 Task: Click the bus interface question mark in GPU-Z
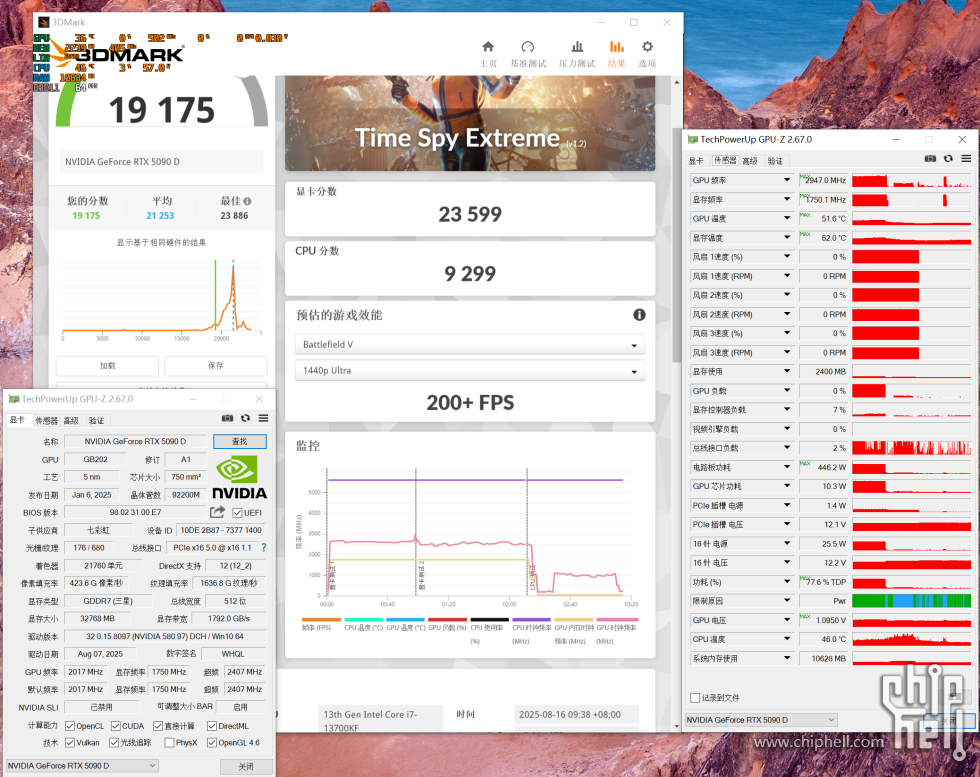tap(264, 548)
